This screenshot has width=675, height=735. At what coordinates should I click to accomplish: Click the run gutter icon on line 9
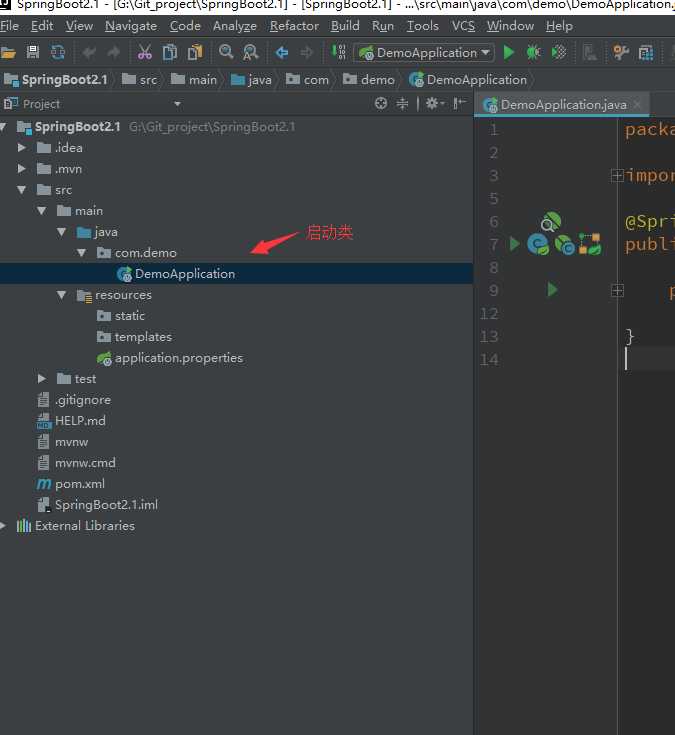552,290
